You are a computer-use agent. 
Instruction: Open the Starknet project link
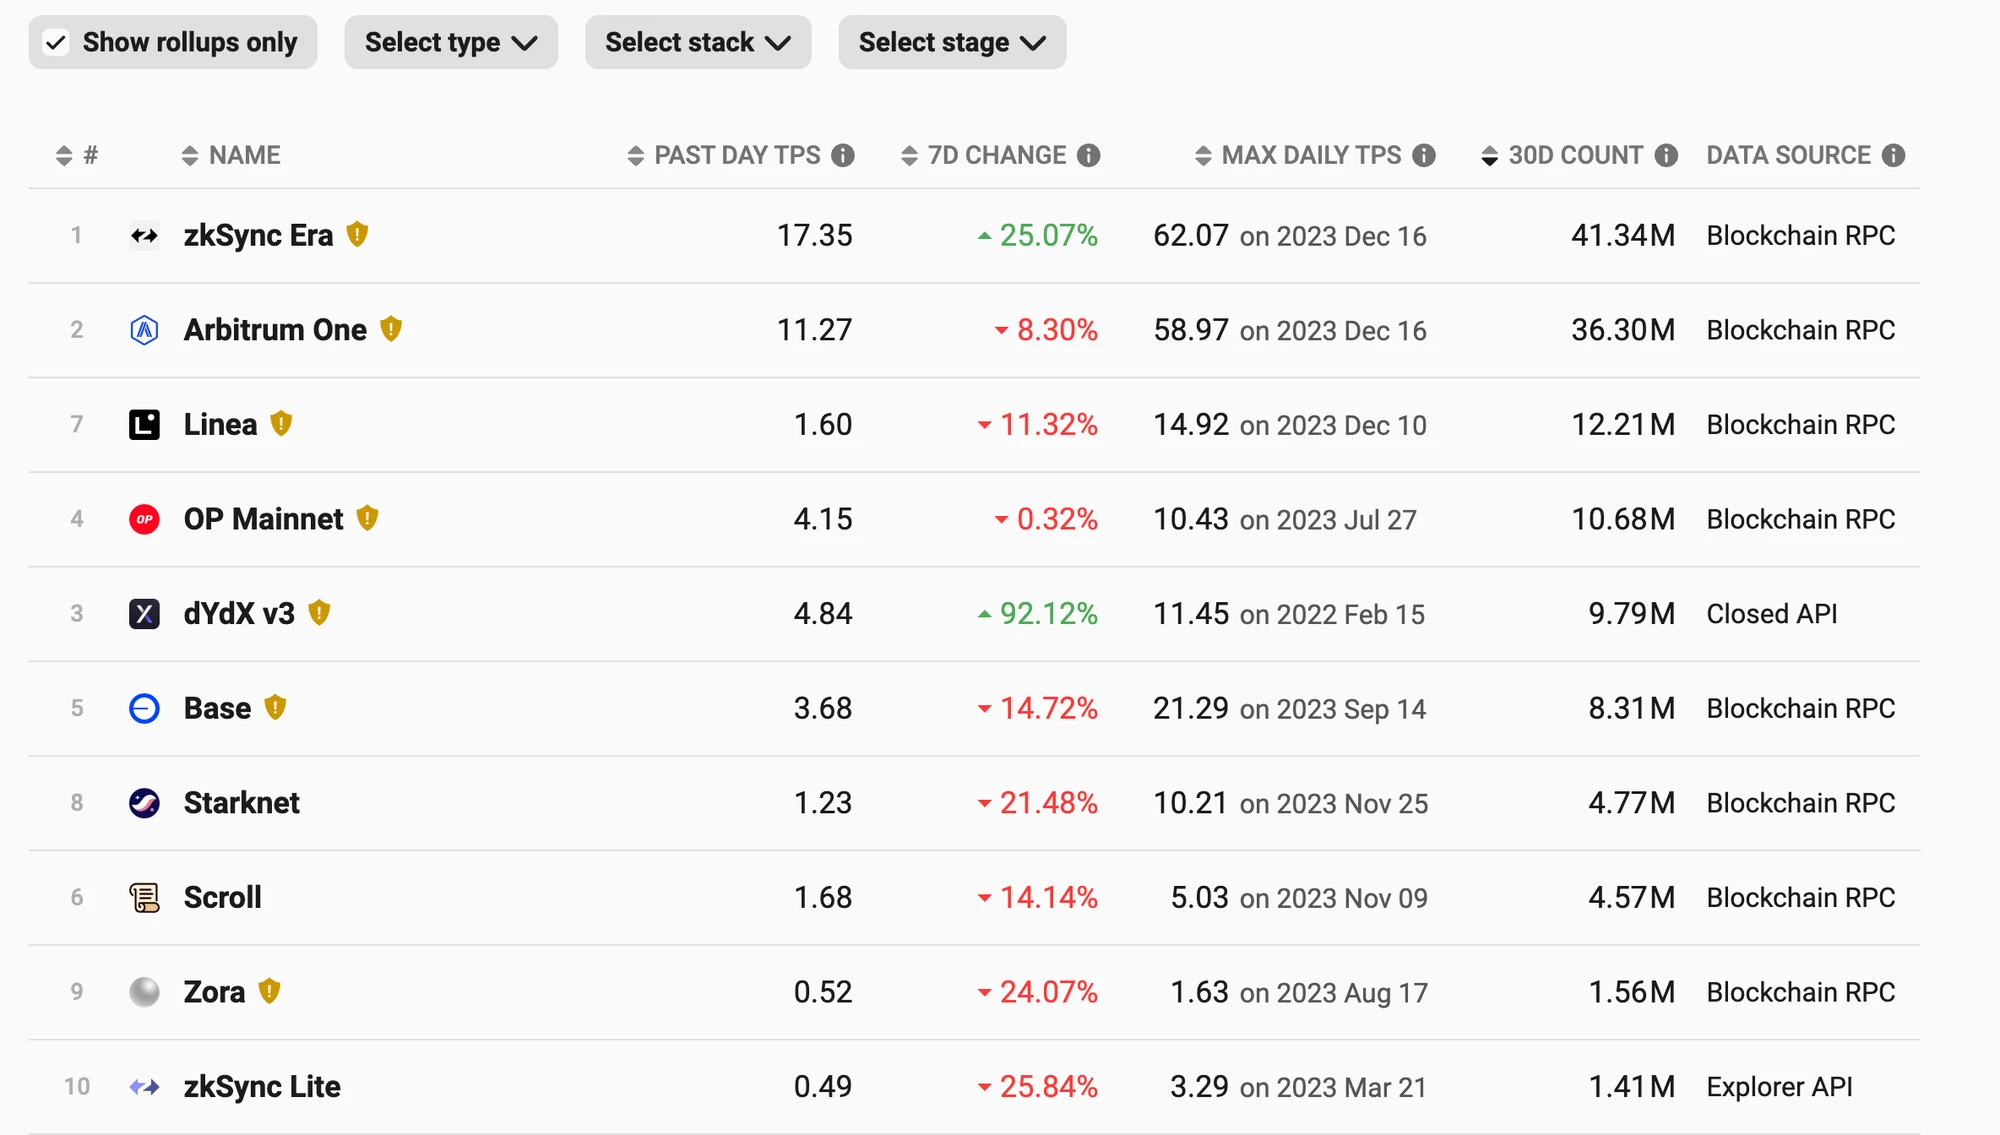[241, 803]
